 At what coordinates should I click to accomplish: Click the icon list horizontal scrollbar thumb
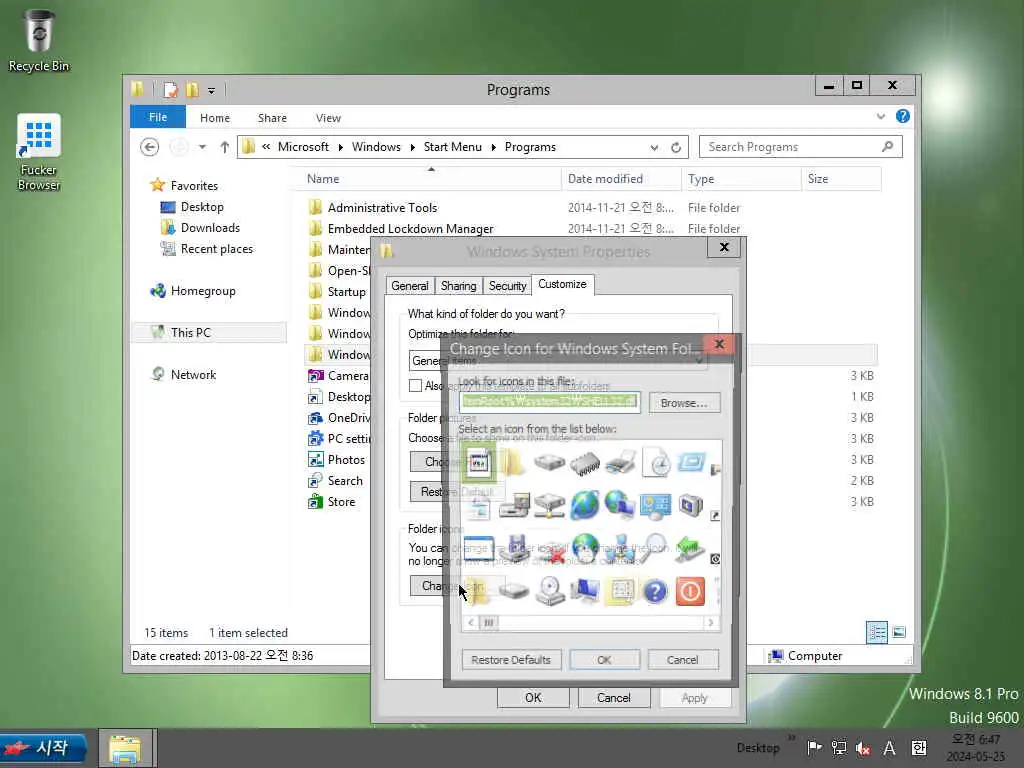(x=488, y=622)
